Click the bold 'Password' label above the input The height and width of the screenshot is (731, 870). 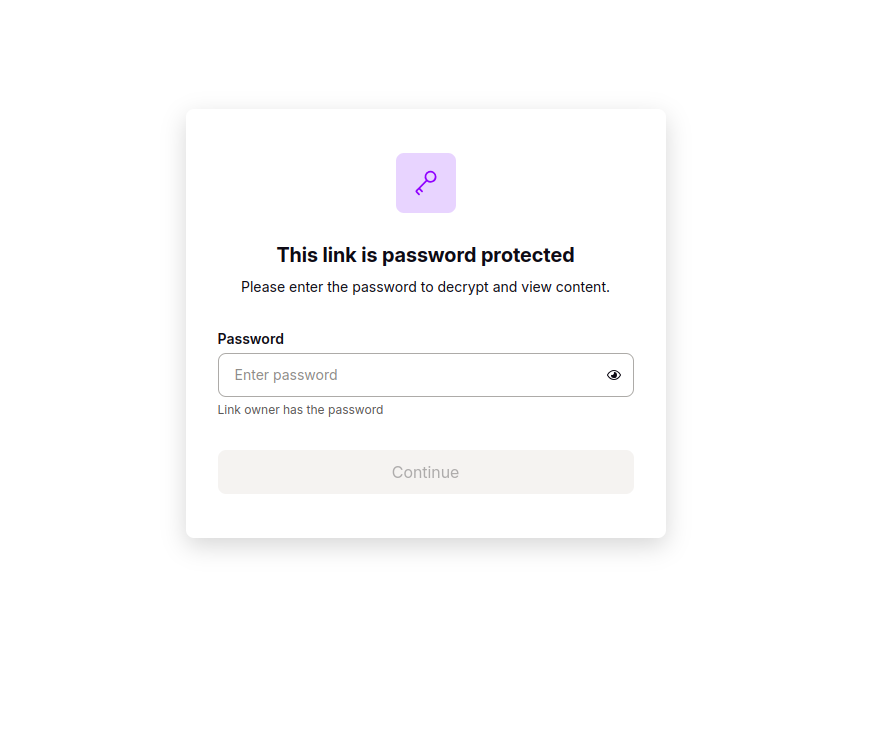251,339
